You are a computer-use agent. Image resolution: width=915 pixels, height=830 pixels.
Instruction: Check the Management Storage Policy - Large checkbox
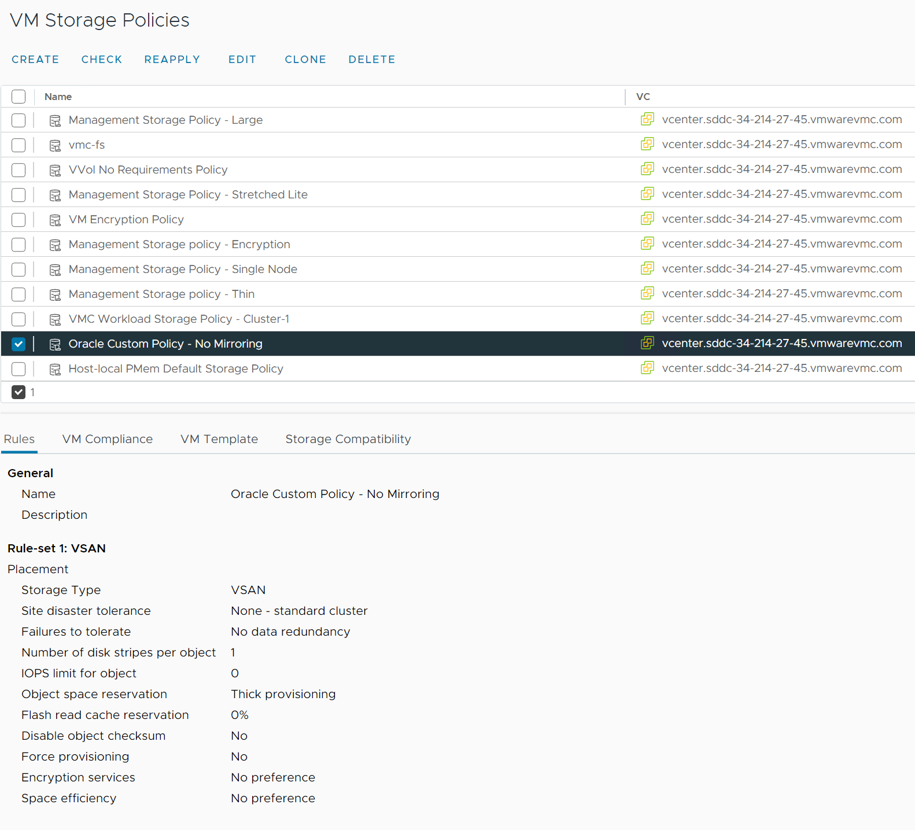(x=19, y=120)
